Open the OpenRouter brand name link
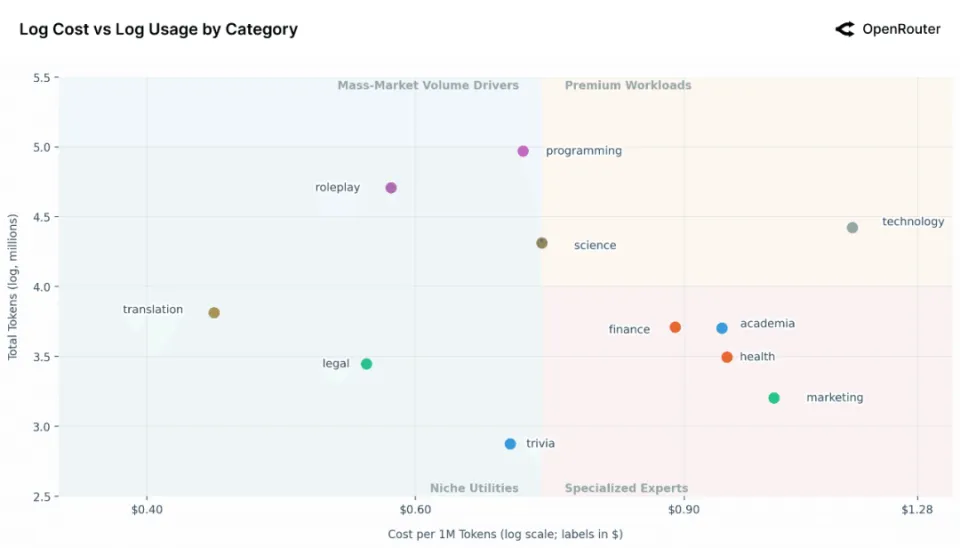Image resolution: width=960 pixels, height=548 pixels. point(901,29)
